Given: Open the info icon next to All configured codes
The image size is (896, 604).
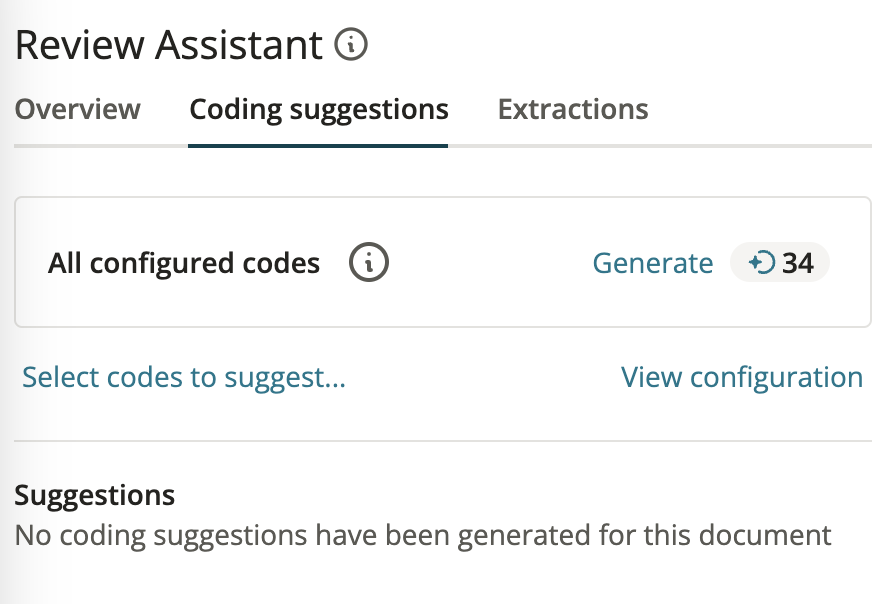Looking at the screenshot, I should pos(369,262).
